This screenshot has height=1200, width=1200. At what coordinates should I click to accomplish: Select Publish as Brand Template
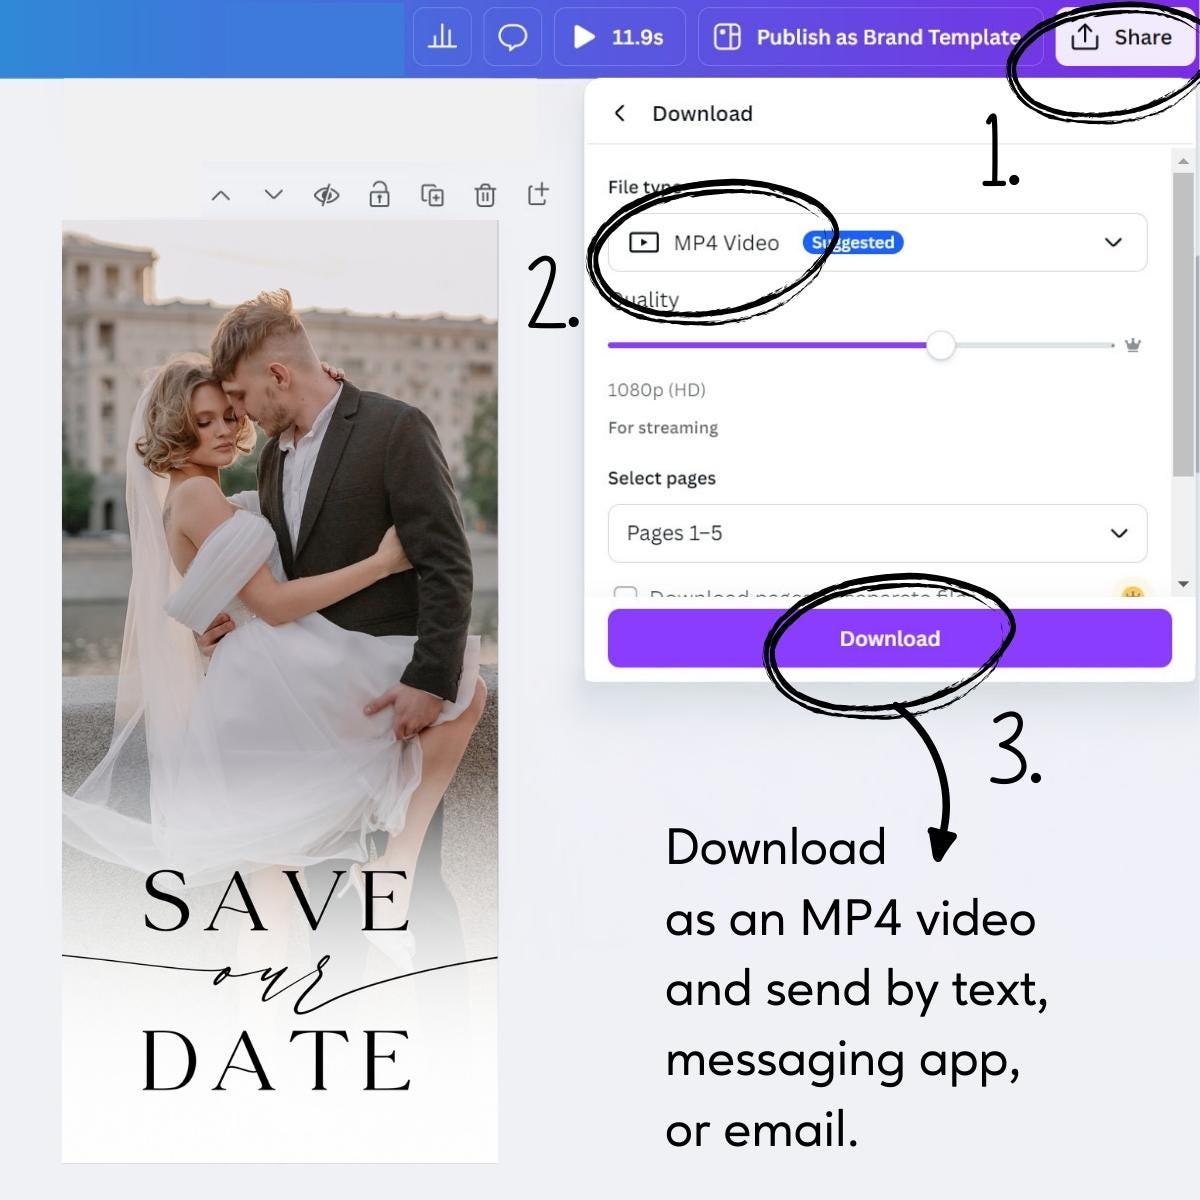click(x=868, y=37)
